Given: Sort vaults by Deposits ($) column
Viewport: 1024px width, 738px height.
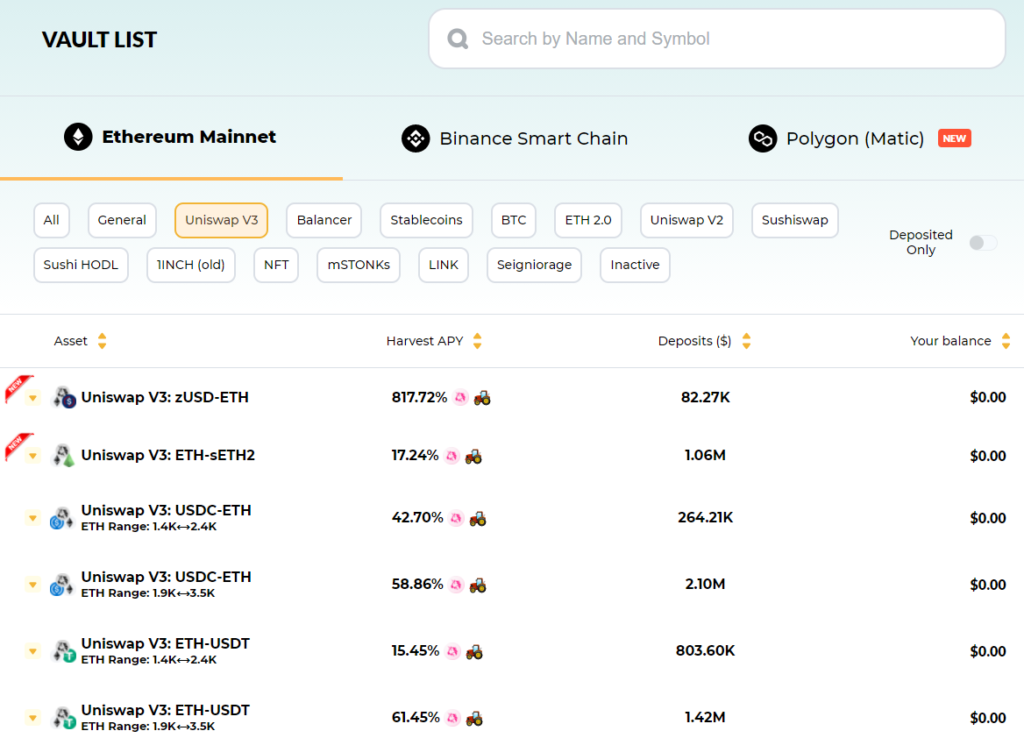Looking at the screenshot, I should (745, 341).
